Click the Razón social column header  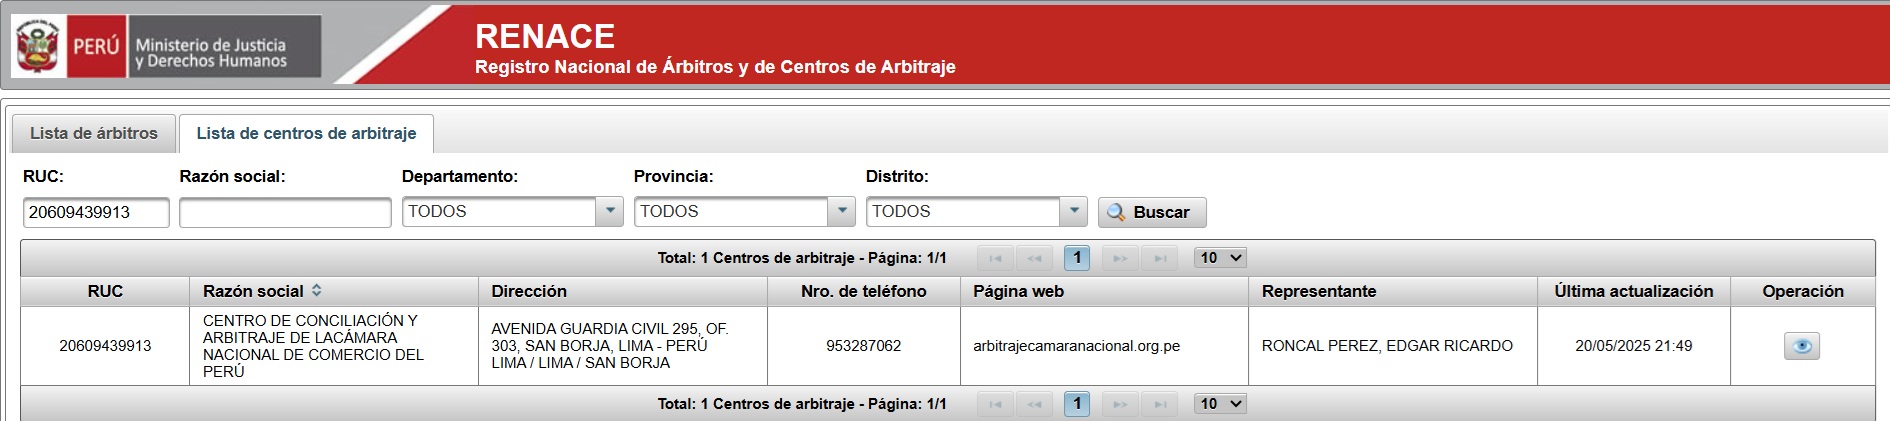point(334,291)
